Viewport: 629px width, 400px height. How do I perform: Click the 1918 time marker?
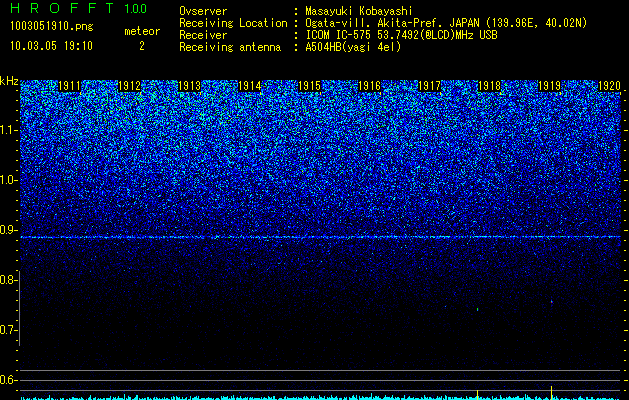[489, 86]
